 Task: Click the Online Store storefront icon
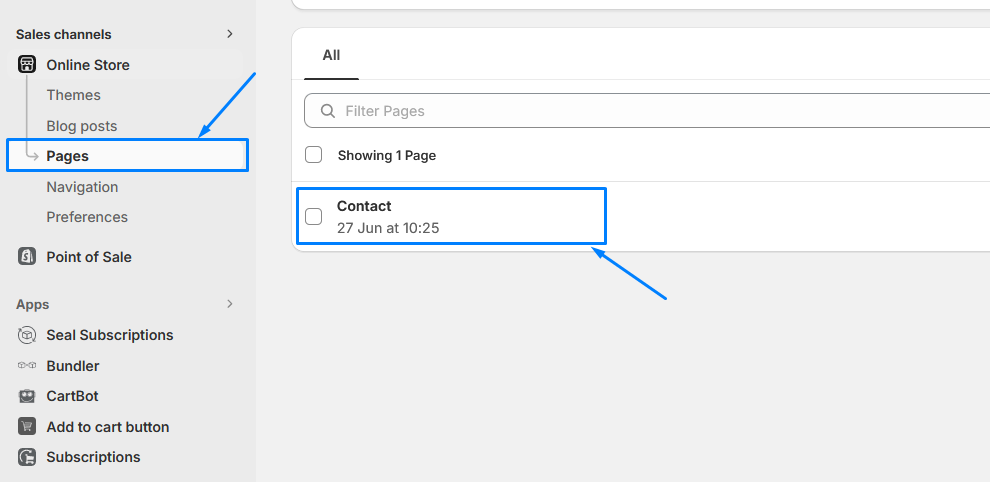click(x=27, y=64)
